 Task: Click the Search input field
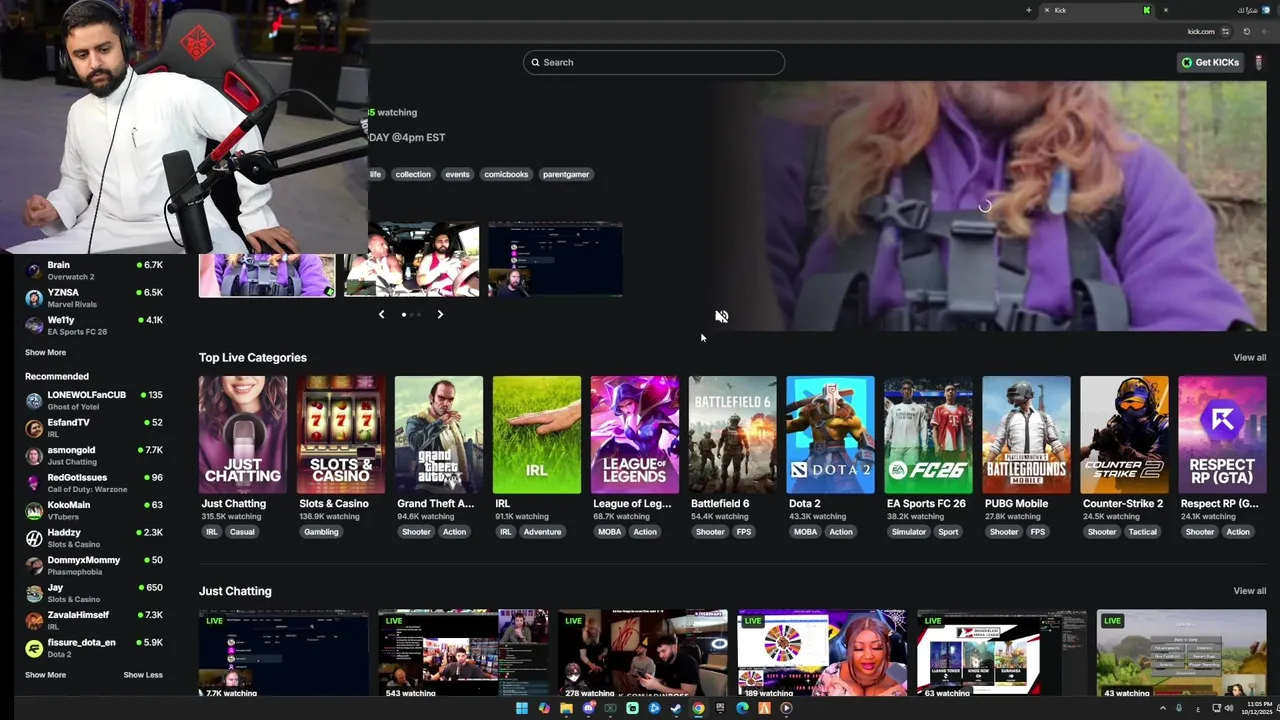click(654, 62)
